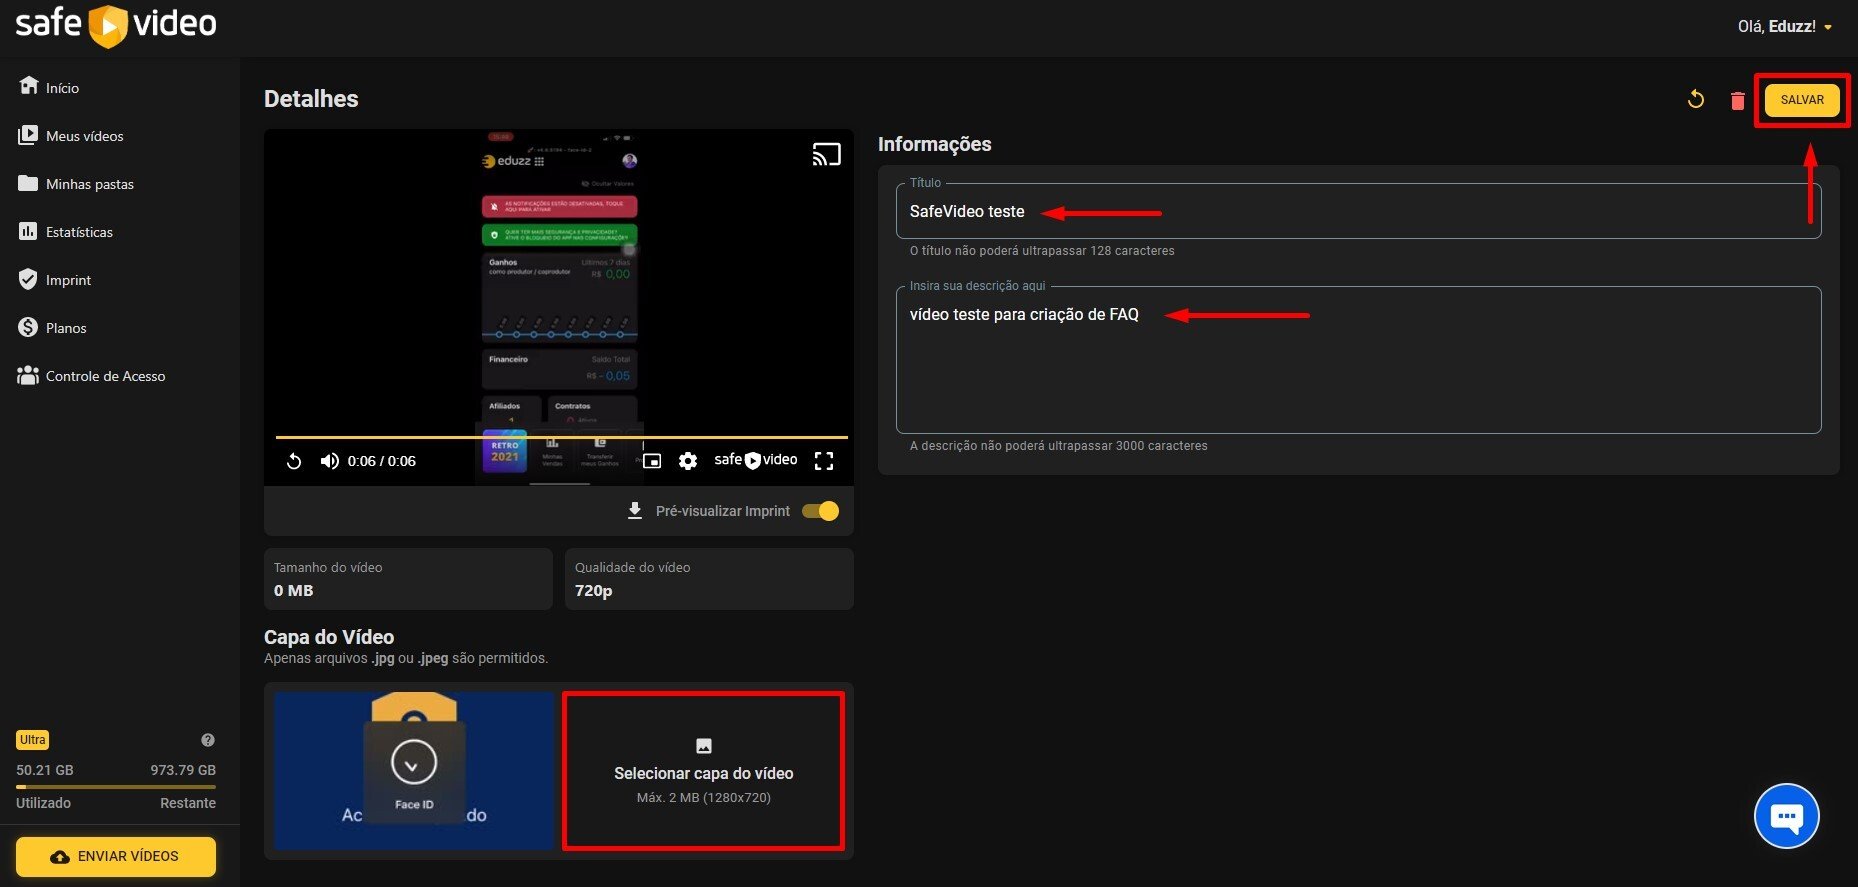Click the ENVIAR VÍDEOS button
This screenshot has width=1858, height=887.
point(116,856)
